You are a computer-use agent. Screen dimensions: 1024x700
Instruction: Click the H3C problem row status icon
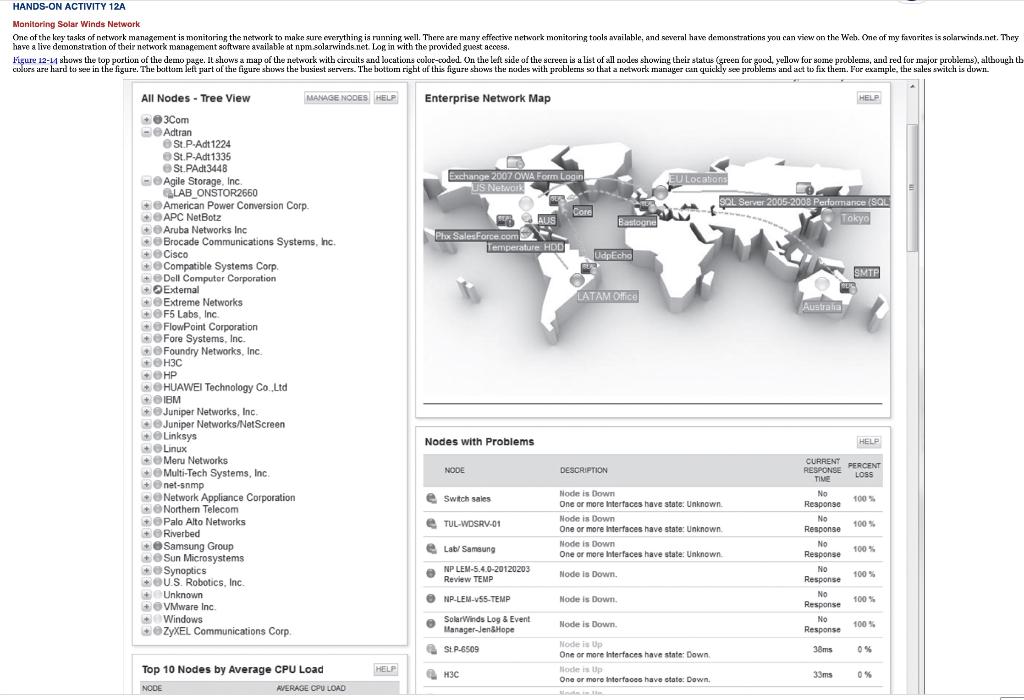[431, 675]
